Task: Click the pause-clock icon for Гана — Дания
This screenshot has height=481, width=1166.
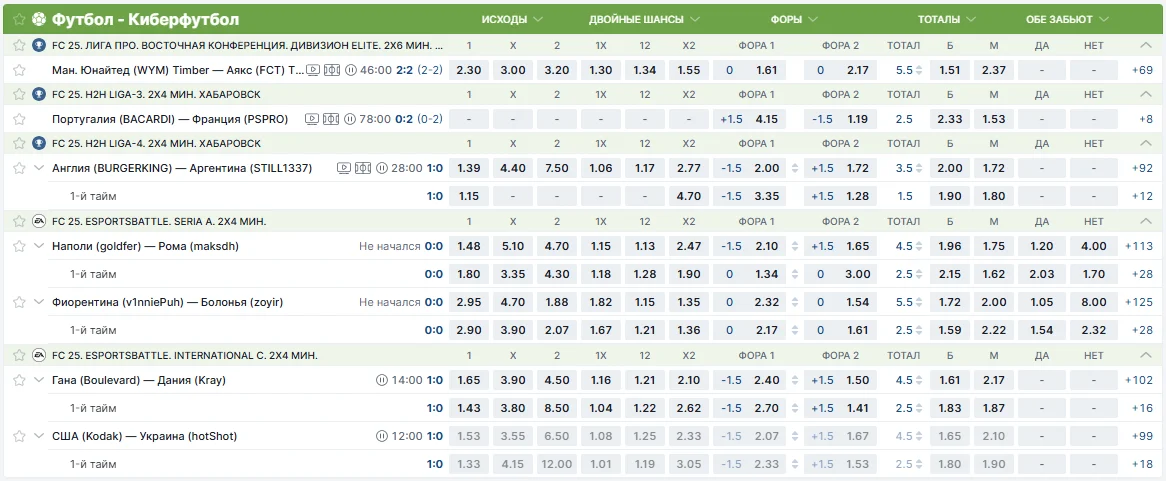Action: tap(381, 380)
